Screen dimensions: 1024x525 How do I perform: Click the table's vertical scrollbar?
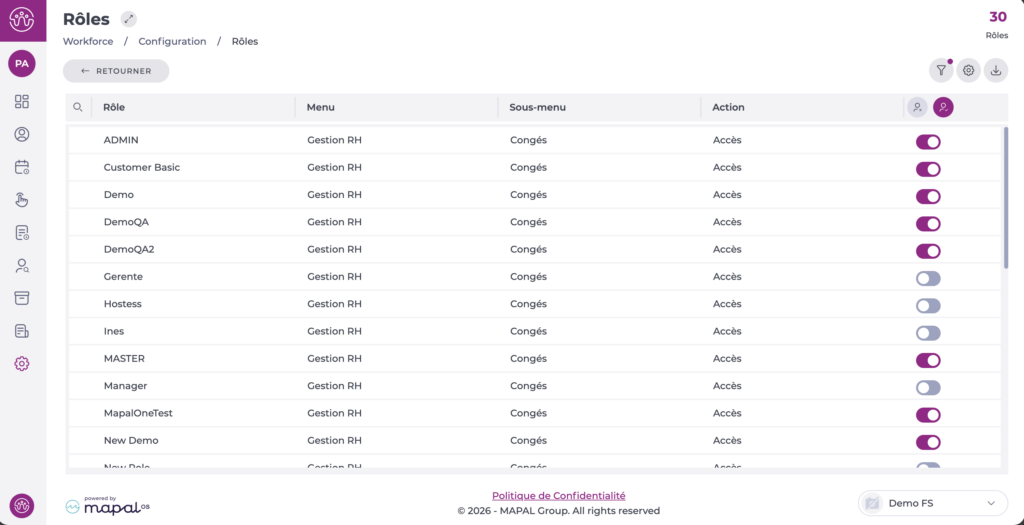[x=1005, y=200]
